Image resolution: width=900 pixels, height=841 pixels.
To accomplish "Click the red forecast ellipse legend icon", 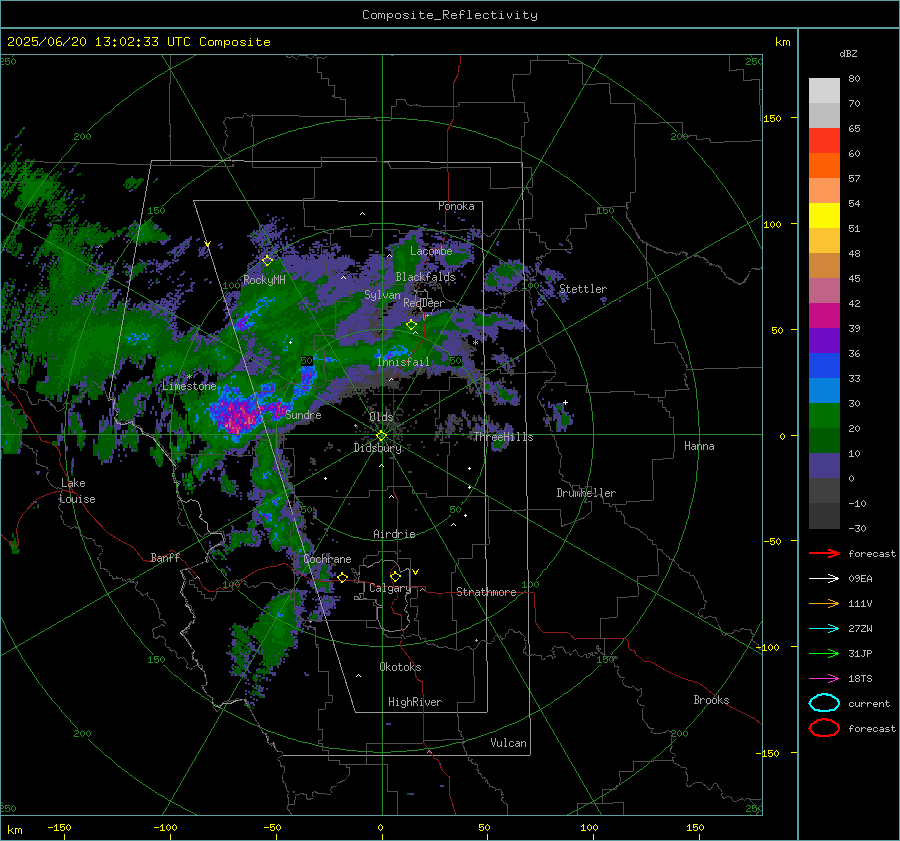I will click(824, 728).
